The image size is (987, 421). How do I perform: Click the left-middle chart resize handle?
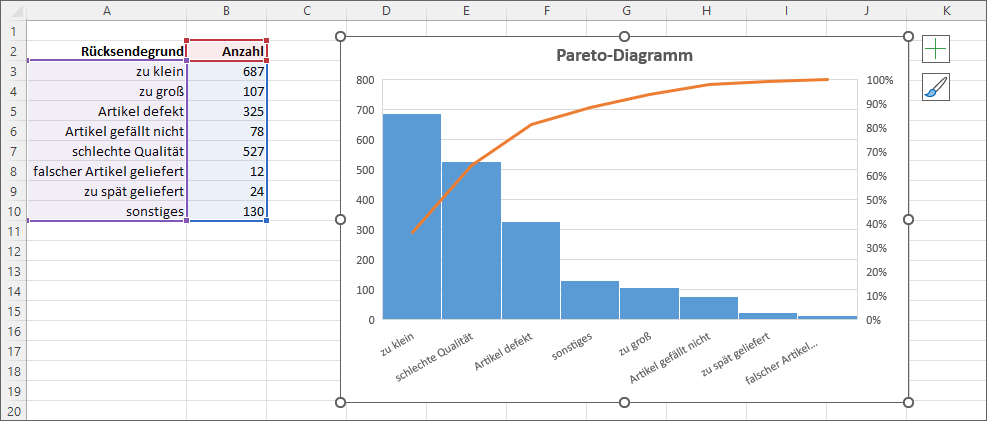click(341, 219)
